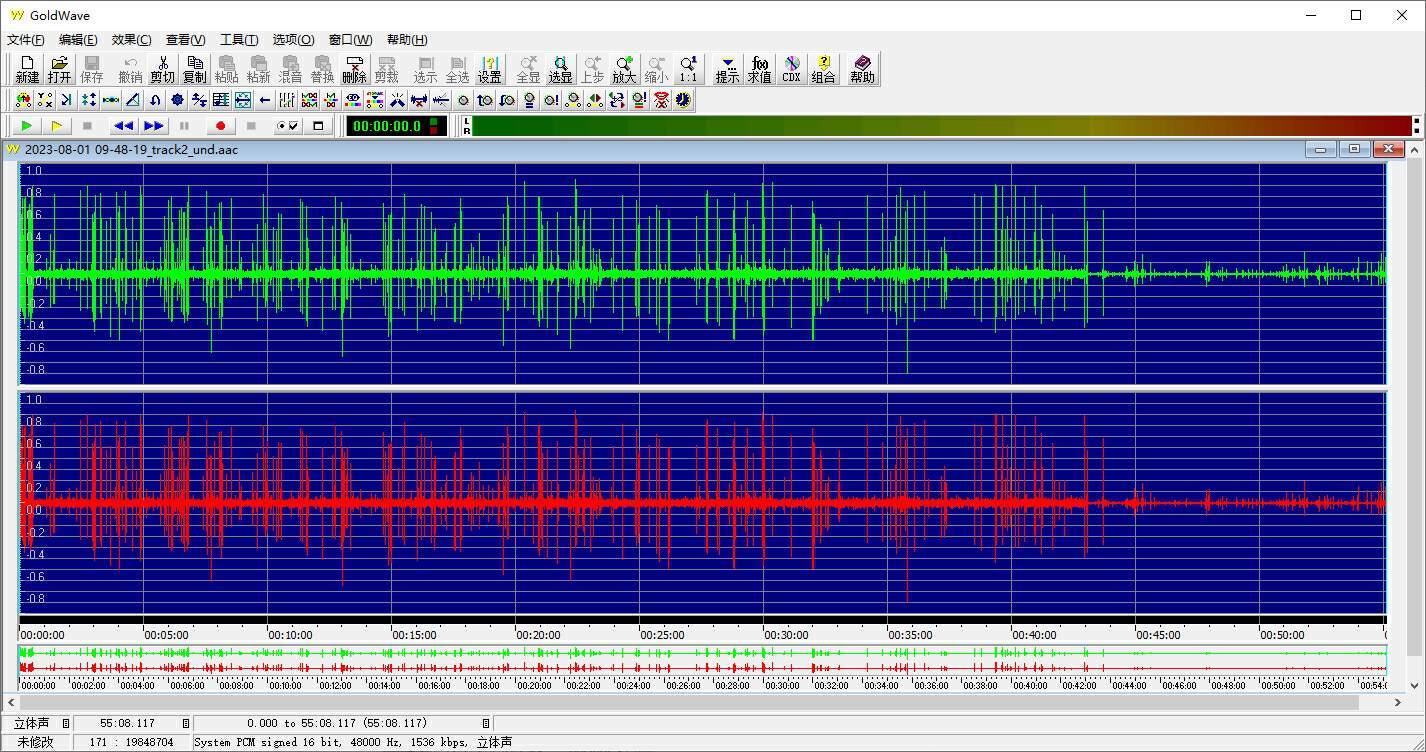Open the 编辑(E) menu
Image resolution: width=1426 pixels, height=752 pixels.
[x=78, y=40]
